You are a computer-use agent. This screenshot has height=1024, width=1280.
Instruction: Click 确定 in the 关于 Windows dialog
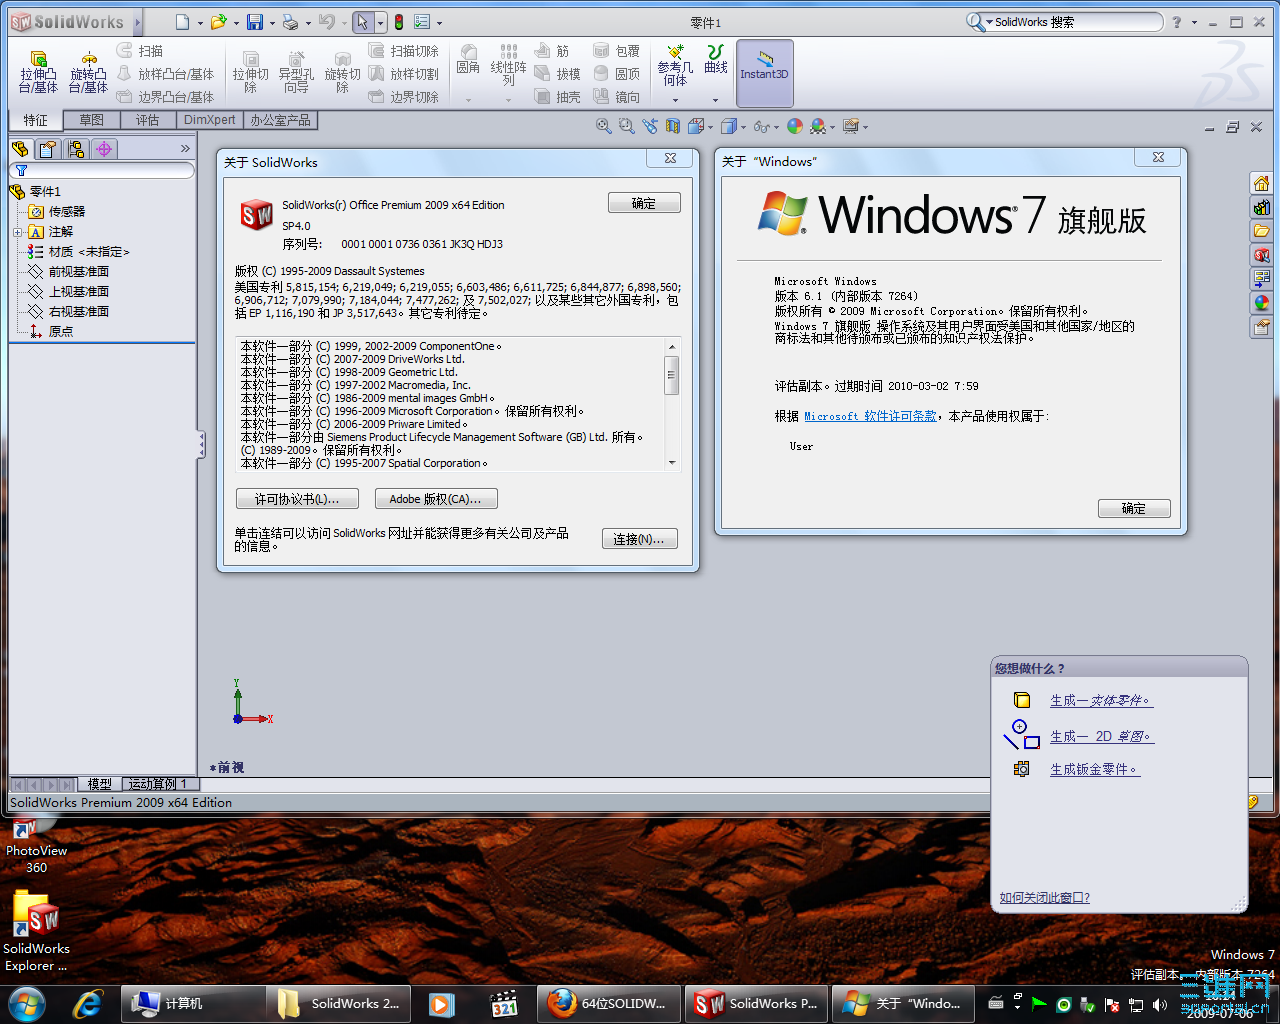[x=1134, y=508]
